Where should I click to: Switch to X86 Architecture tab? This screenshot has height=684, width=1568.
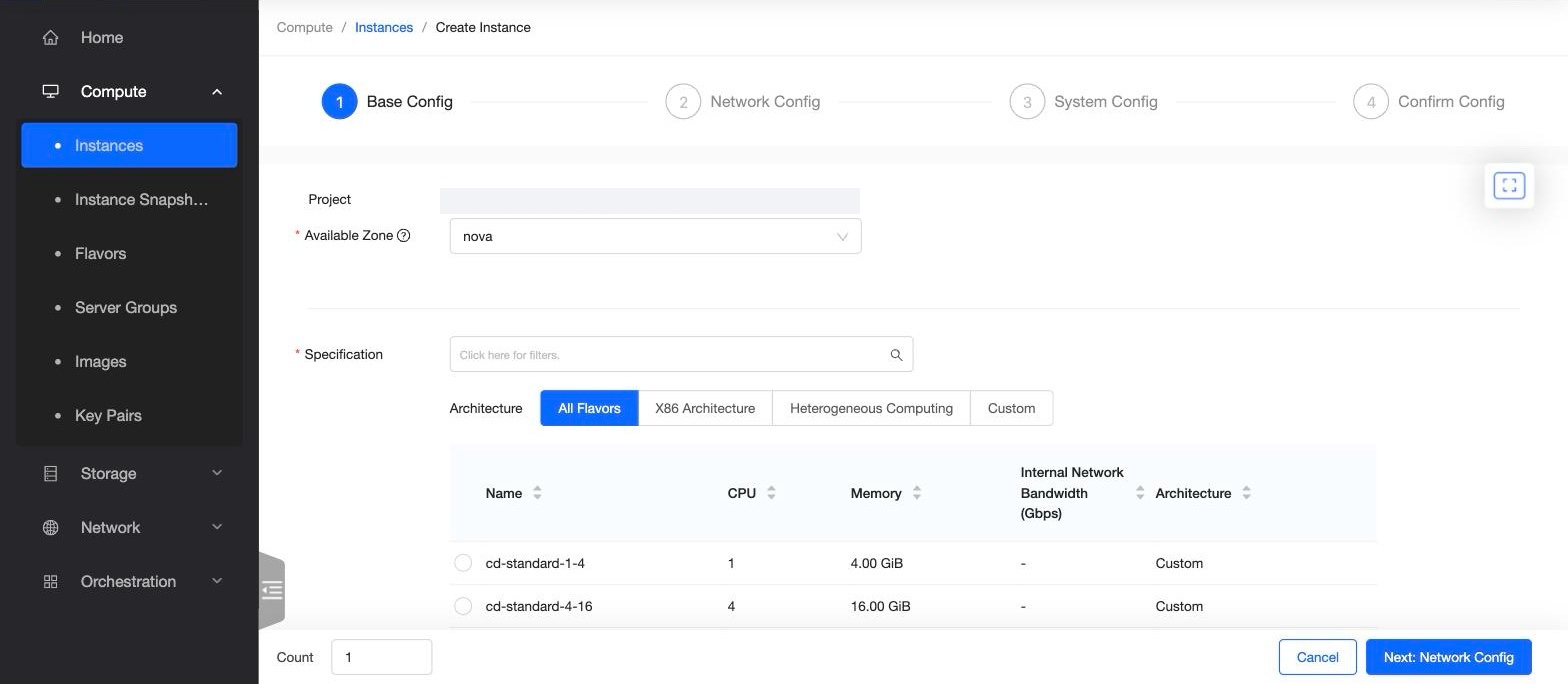coord(705,408)
